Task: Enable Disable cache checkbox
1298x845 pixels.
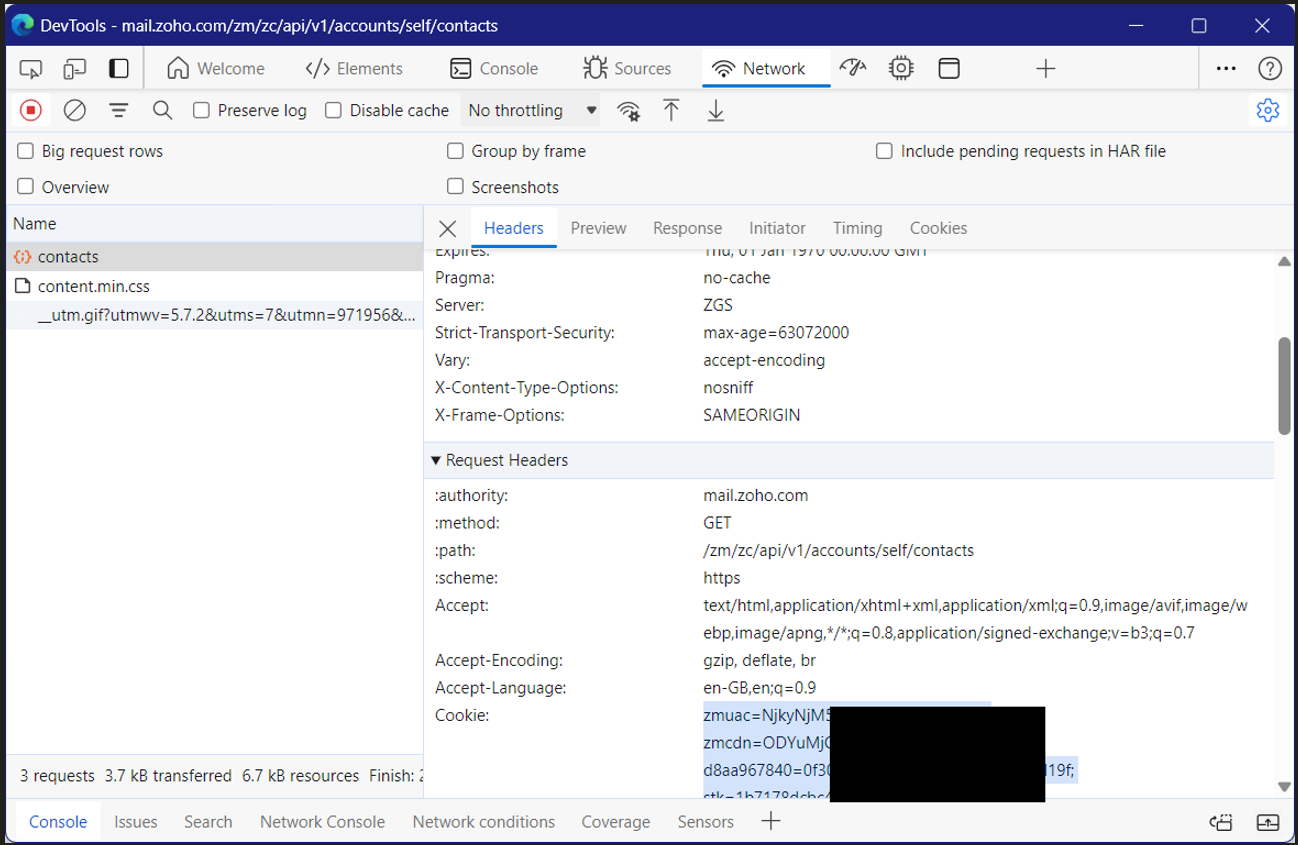Action: pos(333,110)
